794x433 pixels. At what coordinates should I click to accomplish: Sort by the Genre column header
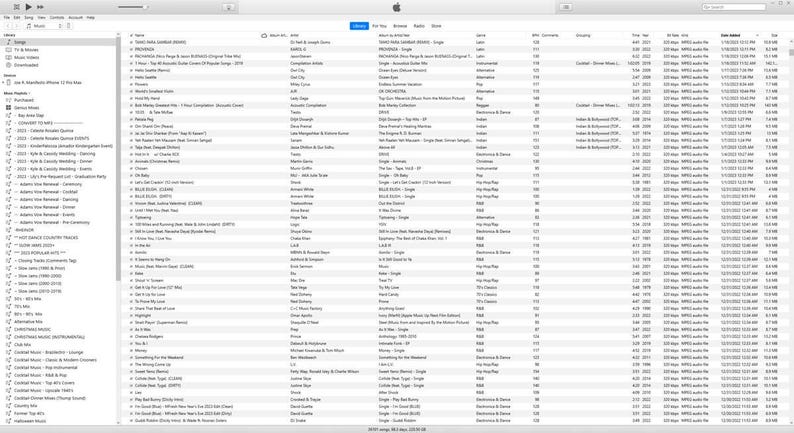click(481, 35)
